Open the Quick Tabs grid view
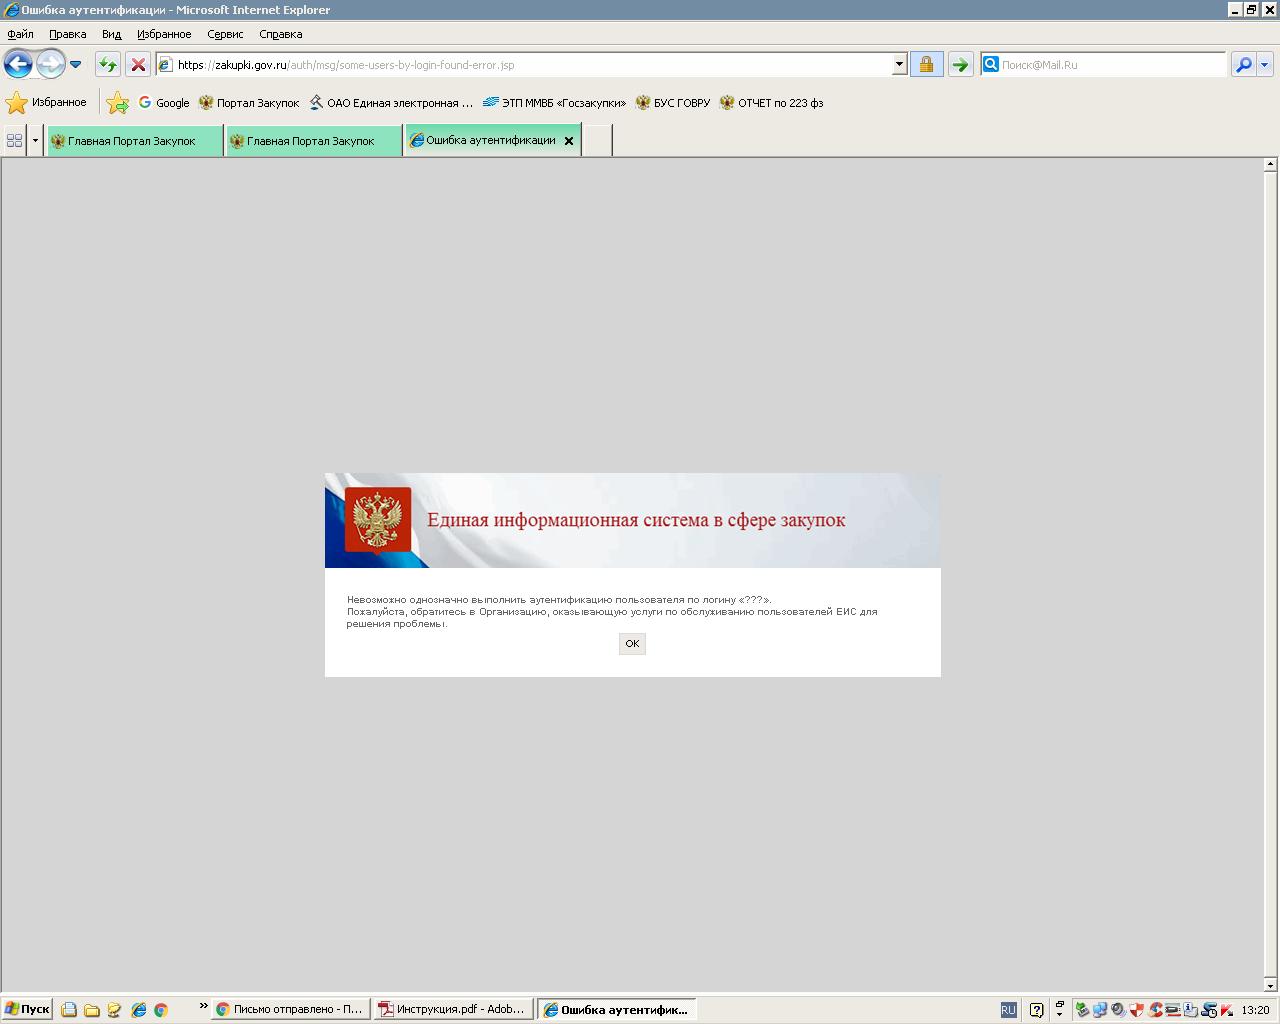The height and width of the screenshot is (1024, 1280). (x=15, y=141)
